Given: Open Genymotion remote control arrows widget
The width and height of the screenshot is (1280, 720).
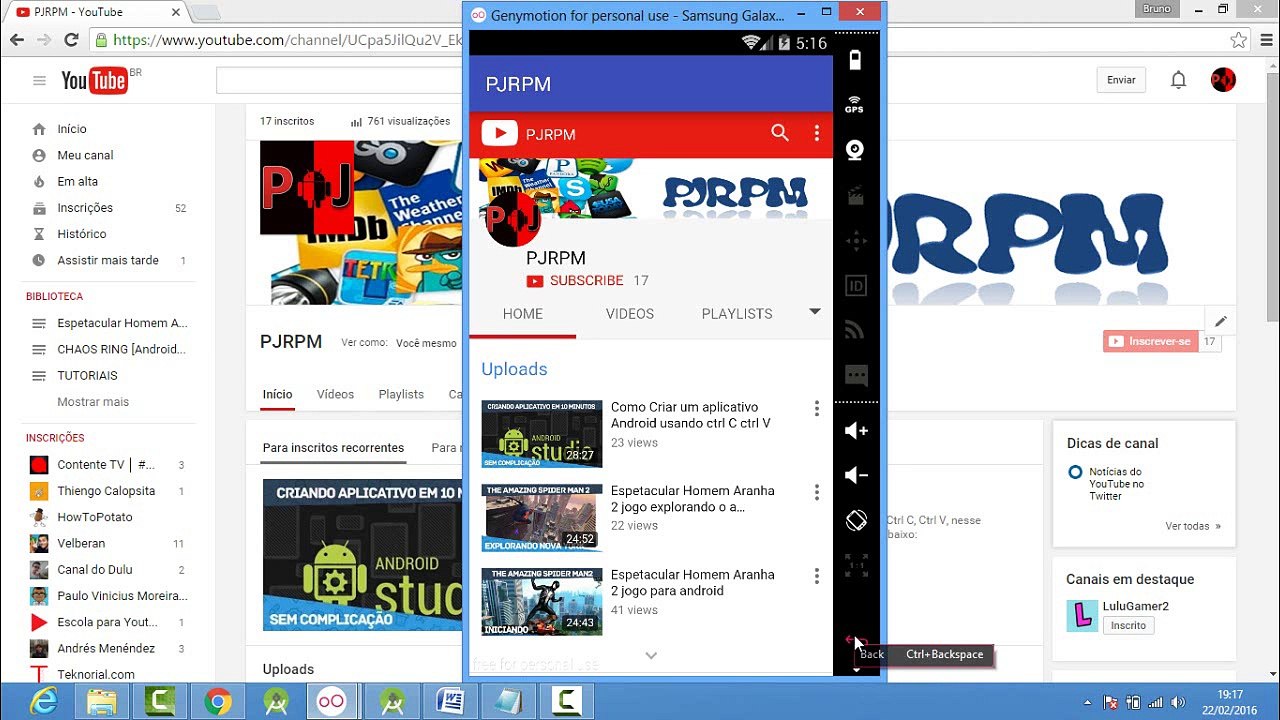Looking at the screenshot, I should 855,241.
